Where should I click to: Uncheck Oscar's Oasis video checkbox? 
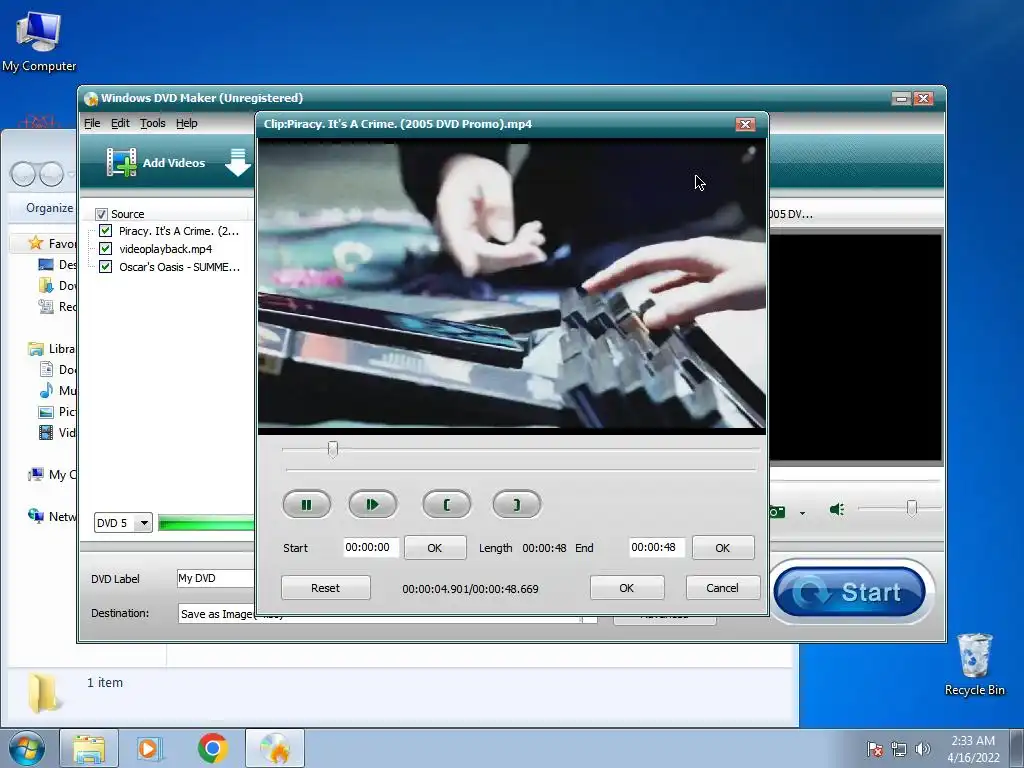(x=105, y=266)
